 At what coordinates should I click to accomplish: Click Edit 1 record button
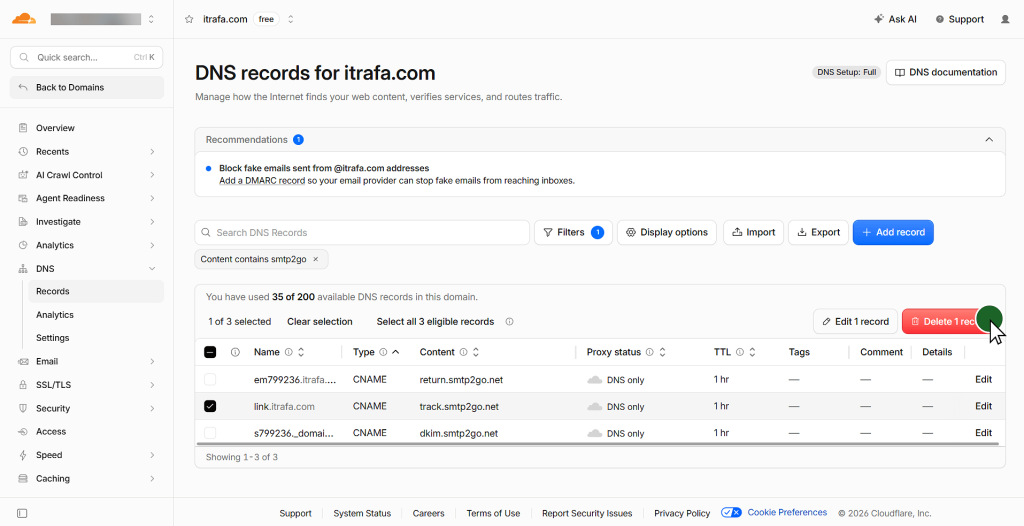point(855,321)
